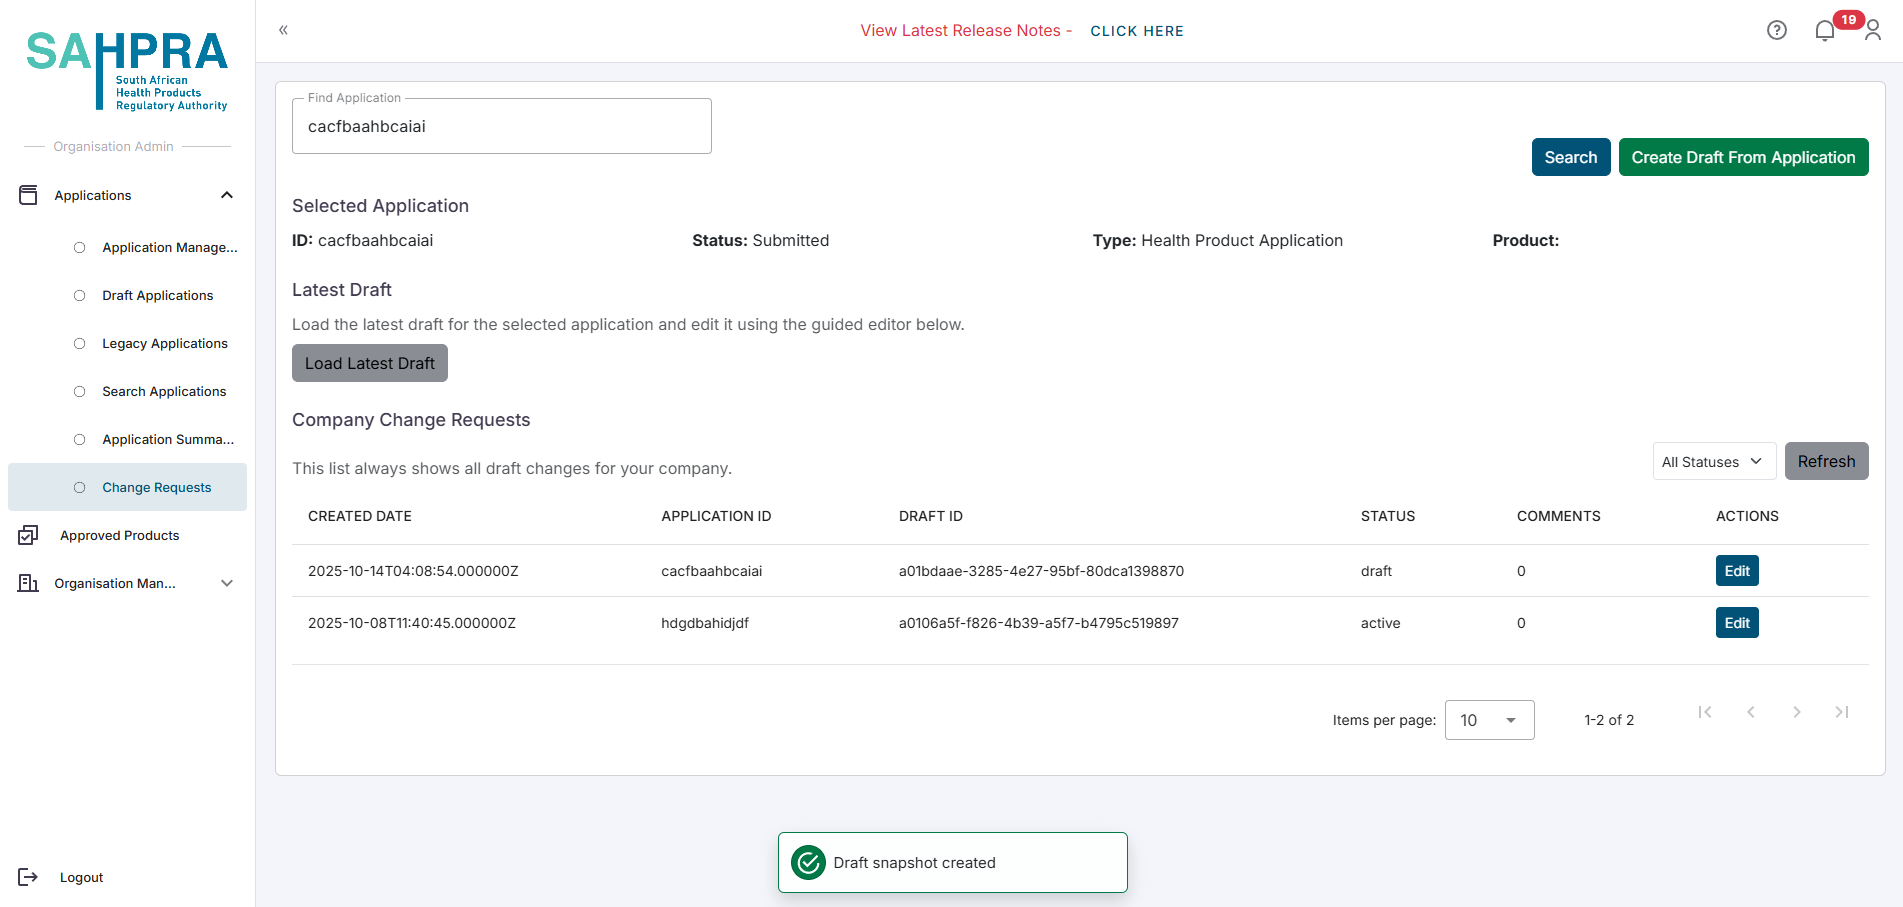
Task: Click Create Draft From Application button
Action: pyautogui.click(x=1743, y=157)
